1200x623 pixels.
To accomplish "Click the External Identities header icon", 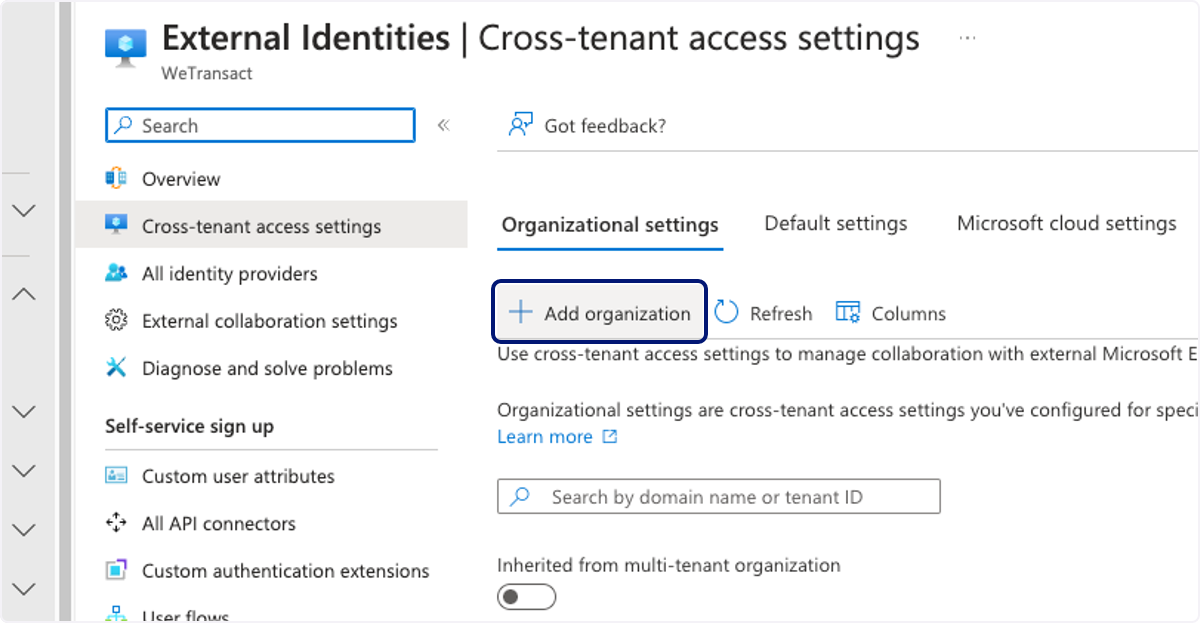I will (x=126, y=47).
